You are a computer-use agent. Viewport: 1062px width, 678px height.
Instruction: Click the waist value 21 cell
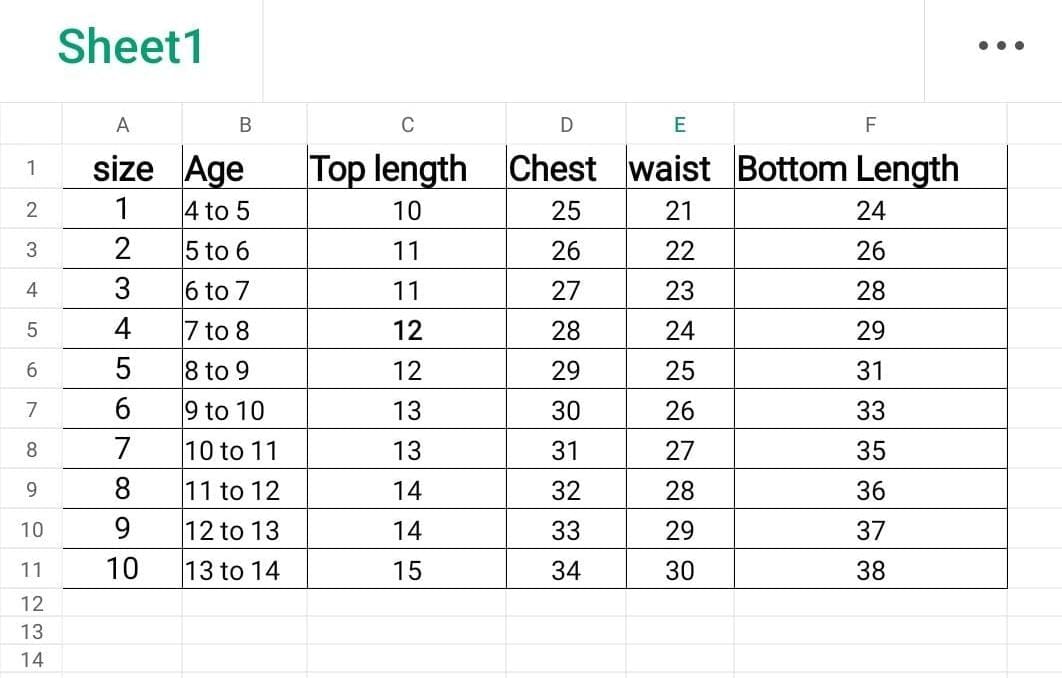[x=680, y=210]
